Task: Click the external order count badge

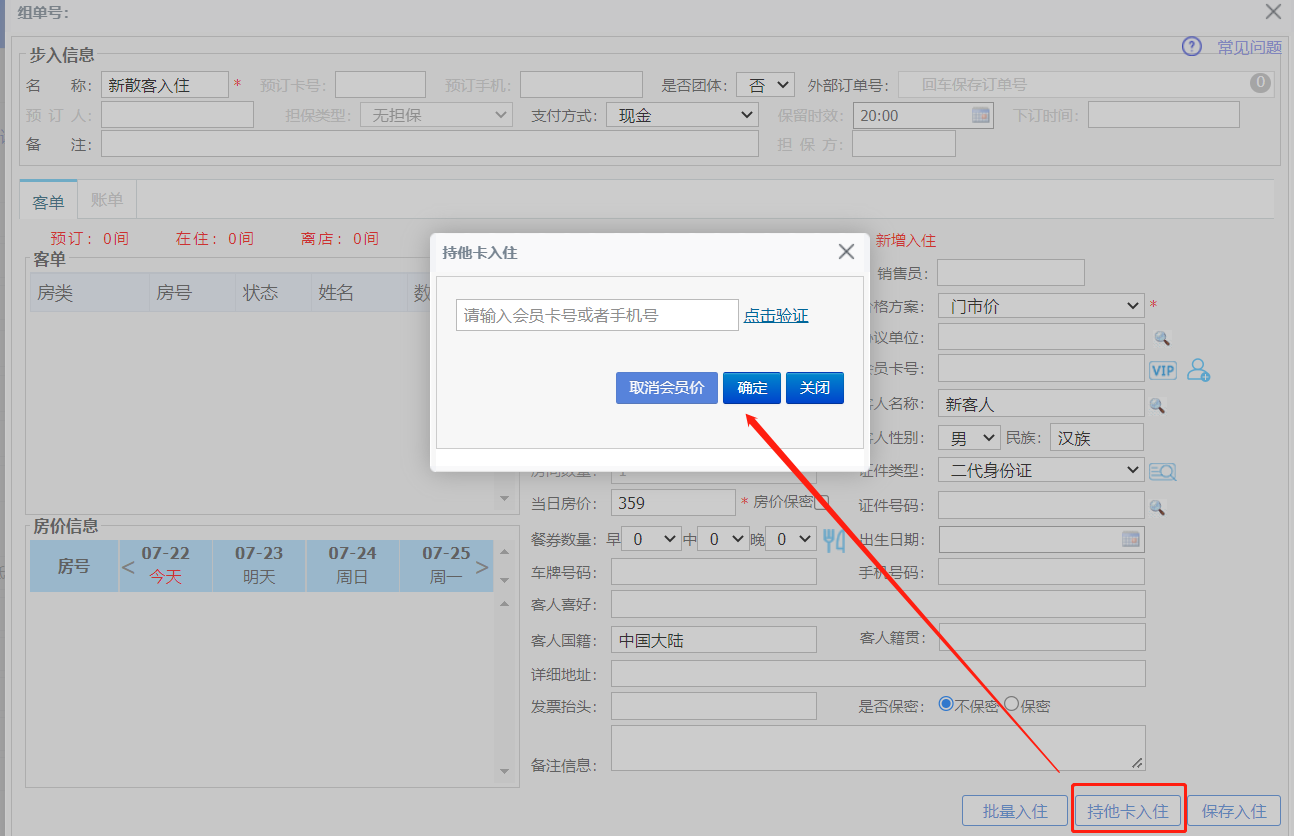Action: (1260, 83)
